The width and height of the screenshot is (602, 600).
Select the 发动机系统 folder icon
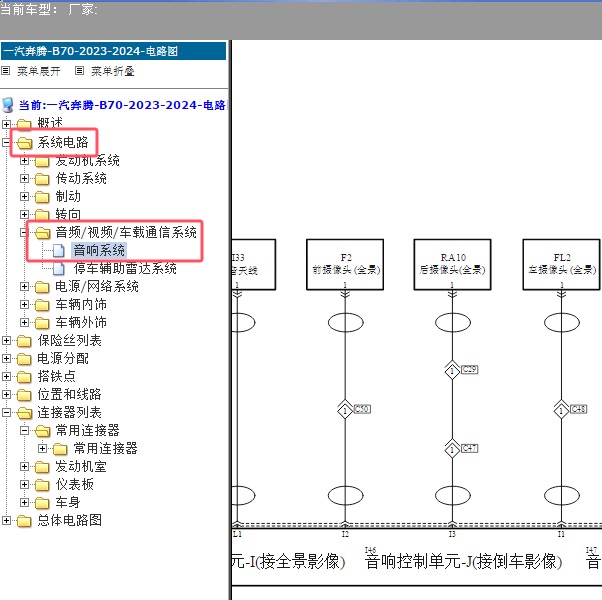coord(42,161)
